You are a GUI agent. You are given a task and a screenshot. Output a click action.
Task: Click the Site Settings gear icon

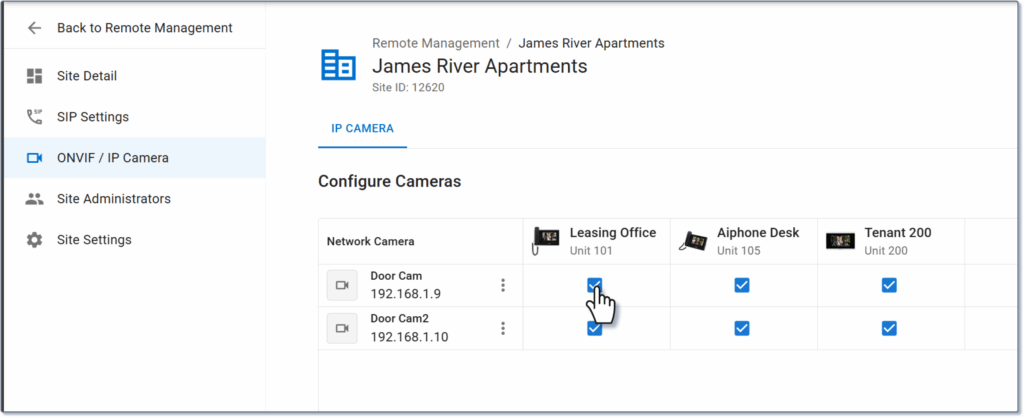(x=35, y=240)
